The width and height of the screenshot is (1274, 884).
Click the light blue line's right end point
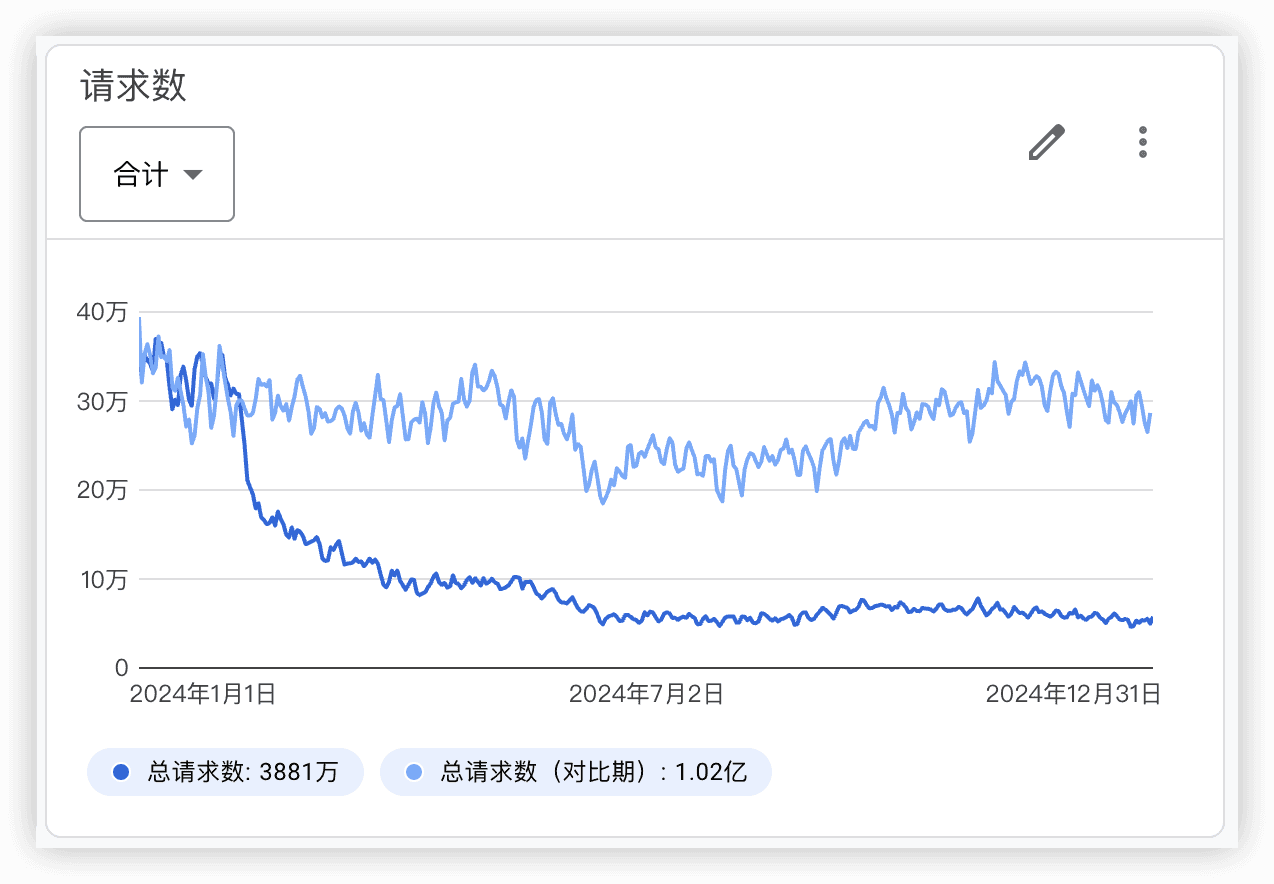click(1151, 414)
